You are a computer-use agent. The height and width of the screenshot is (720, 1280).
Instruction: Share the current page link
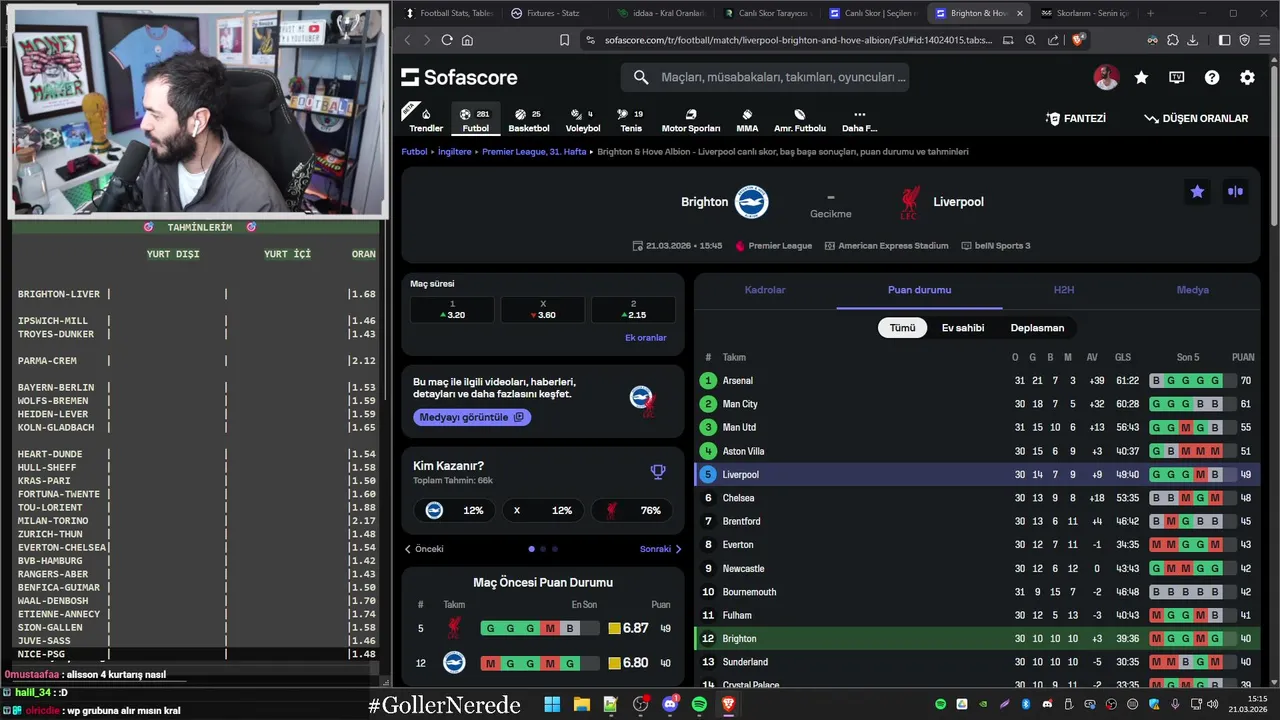1053,40
